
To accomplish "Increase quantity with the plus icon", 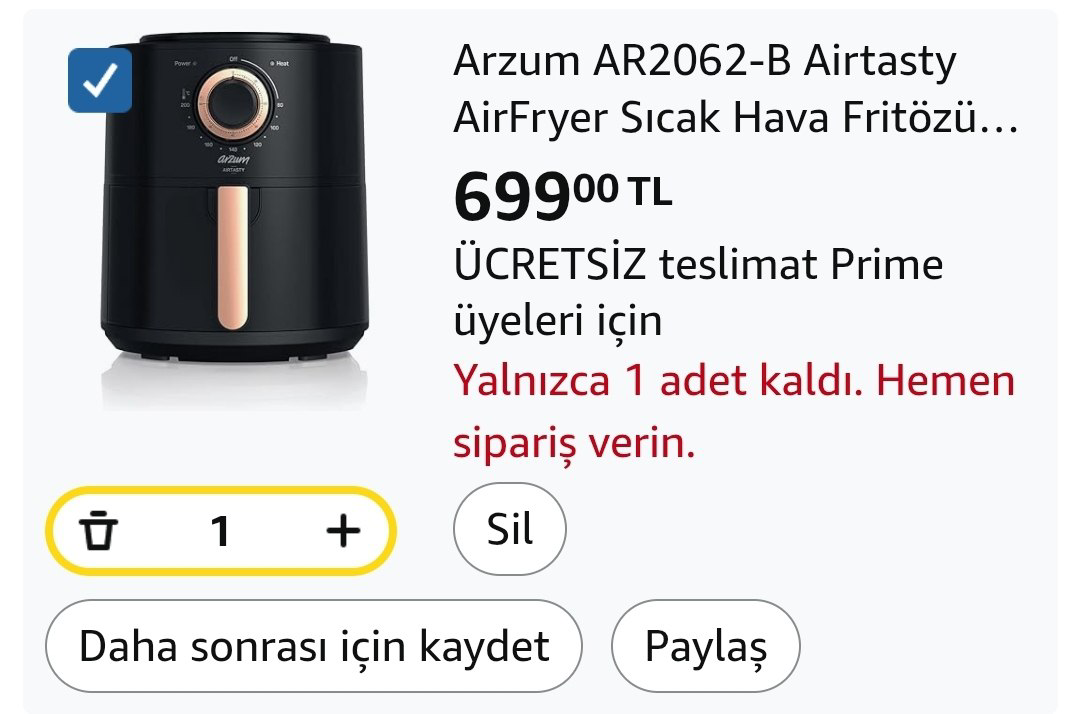I will tap(343, 531).
